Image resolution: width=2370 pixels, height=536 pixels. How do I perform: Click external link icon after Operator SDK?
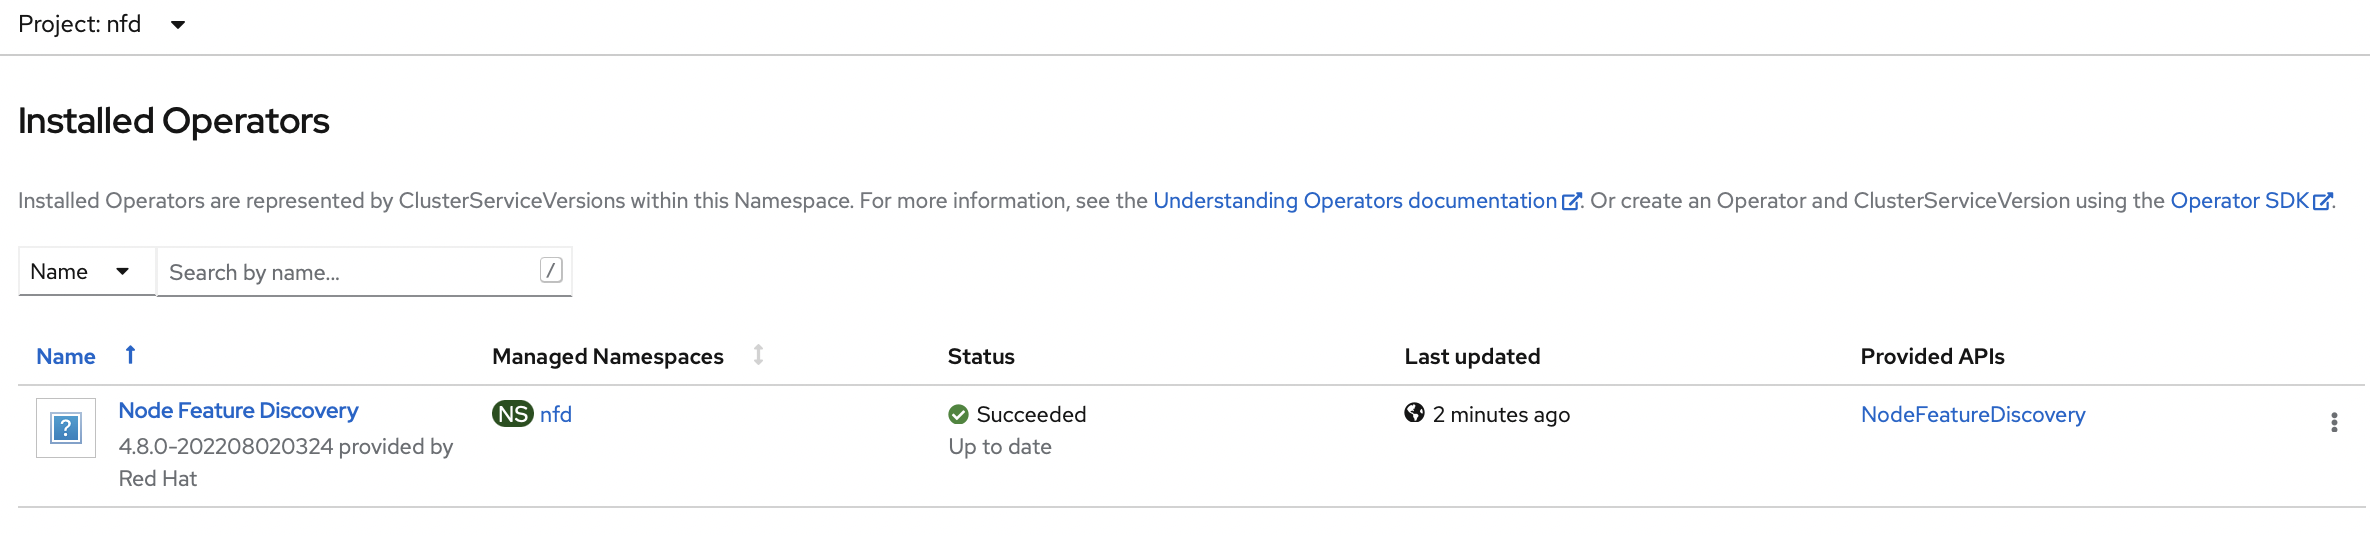click(x=2323, y=201)
